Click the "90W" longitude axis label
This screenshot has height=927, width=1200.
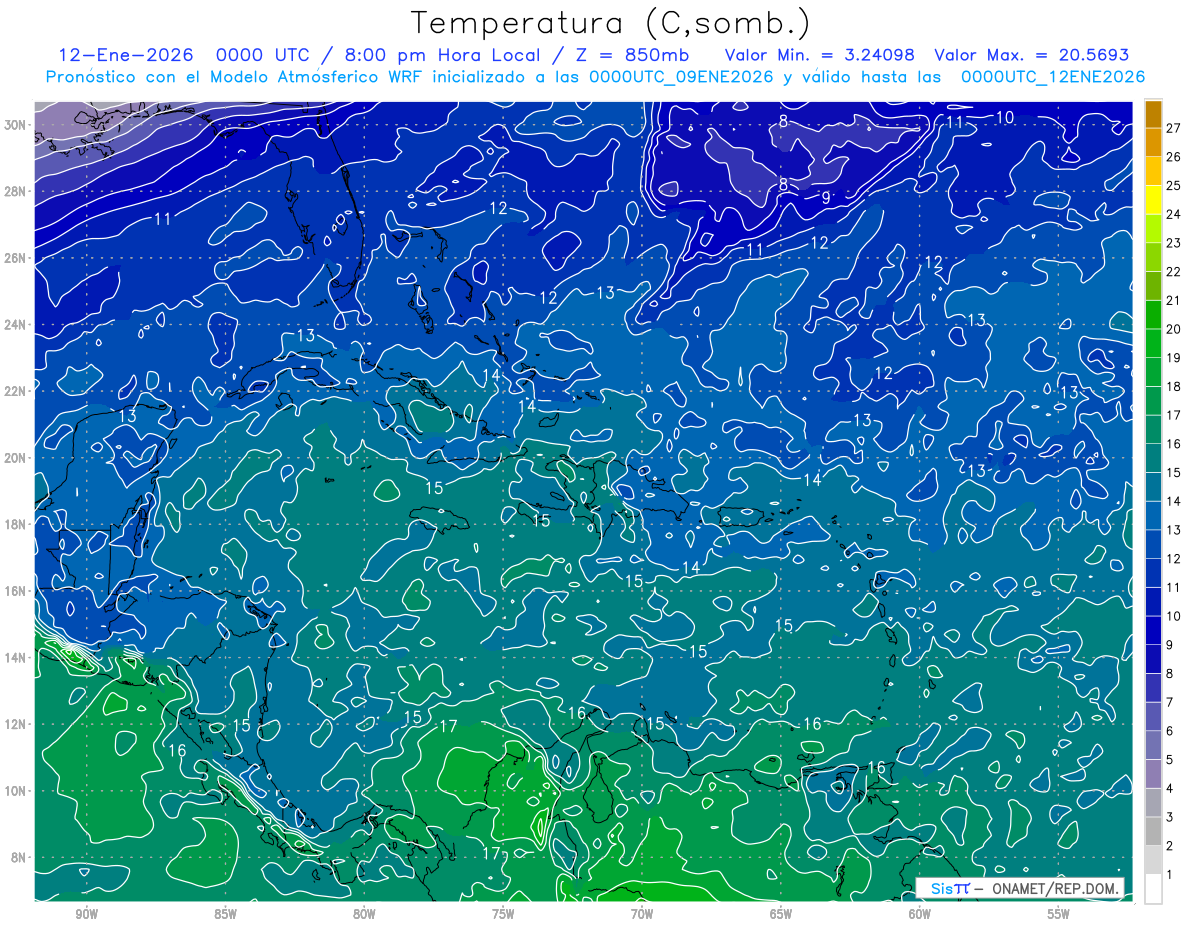(x=86, y=914)
